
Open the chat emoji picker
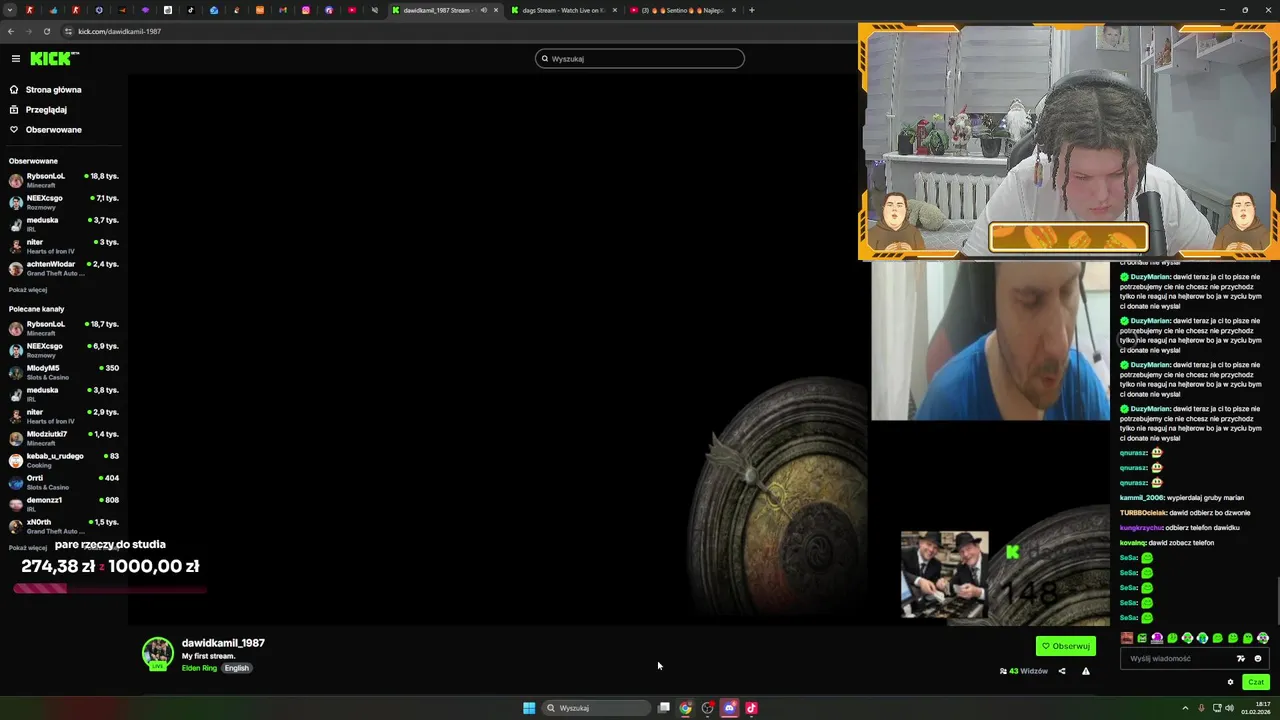coord(1258,659)
